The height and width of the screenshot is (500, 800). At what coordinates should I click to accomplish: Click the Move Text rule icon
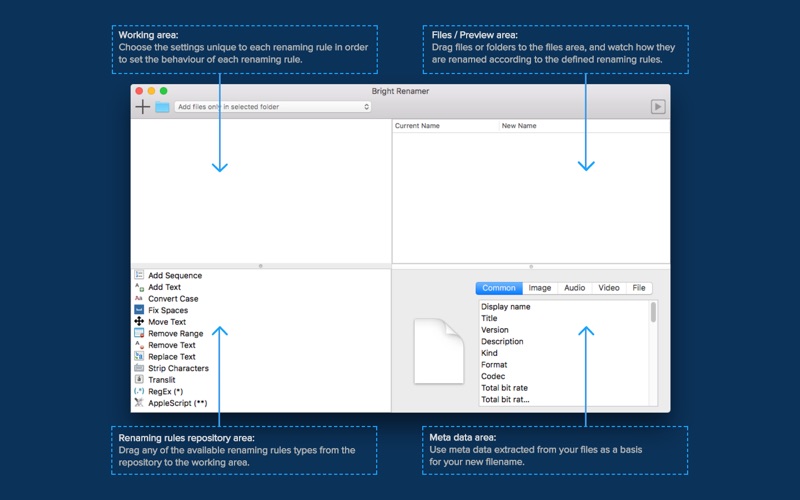139,321
